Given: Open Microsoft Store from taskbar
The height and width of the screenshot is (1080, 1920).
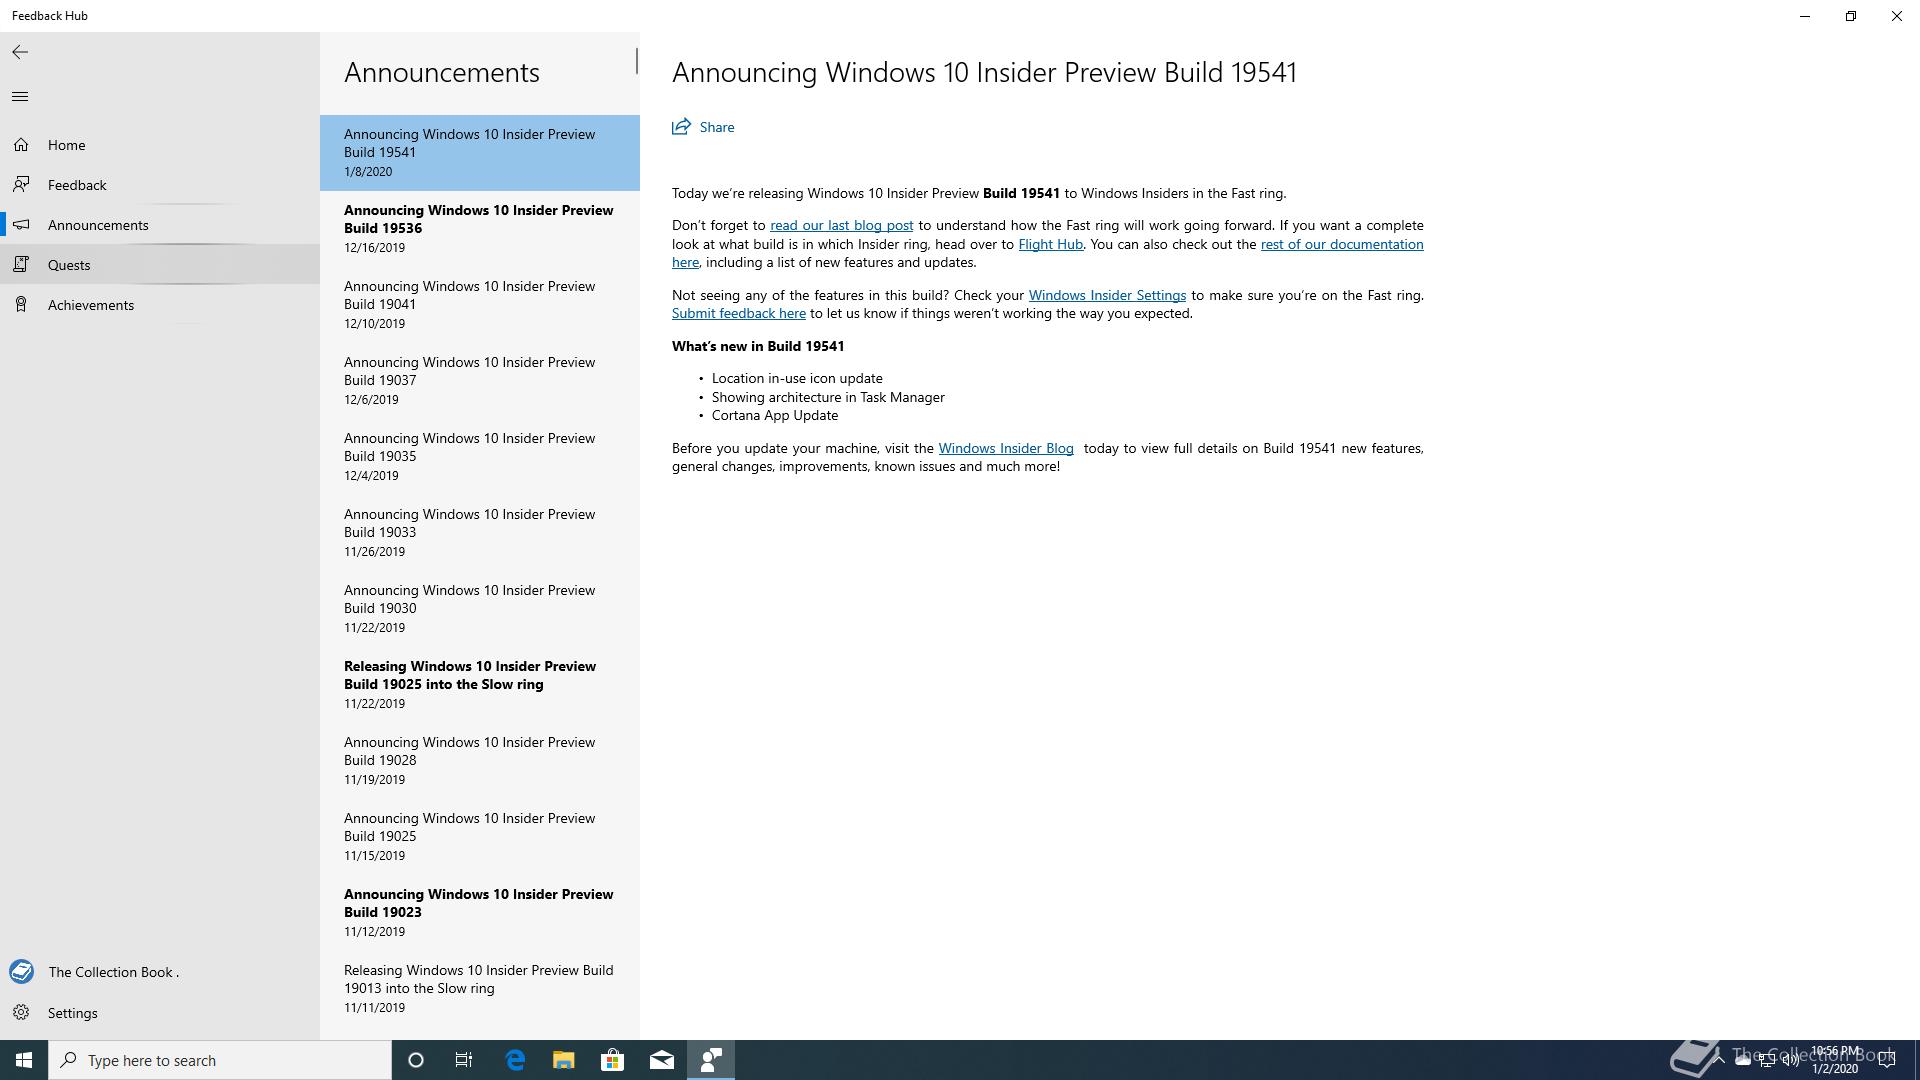Looking at the screenshot, I should coord(612,1060).
